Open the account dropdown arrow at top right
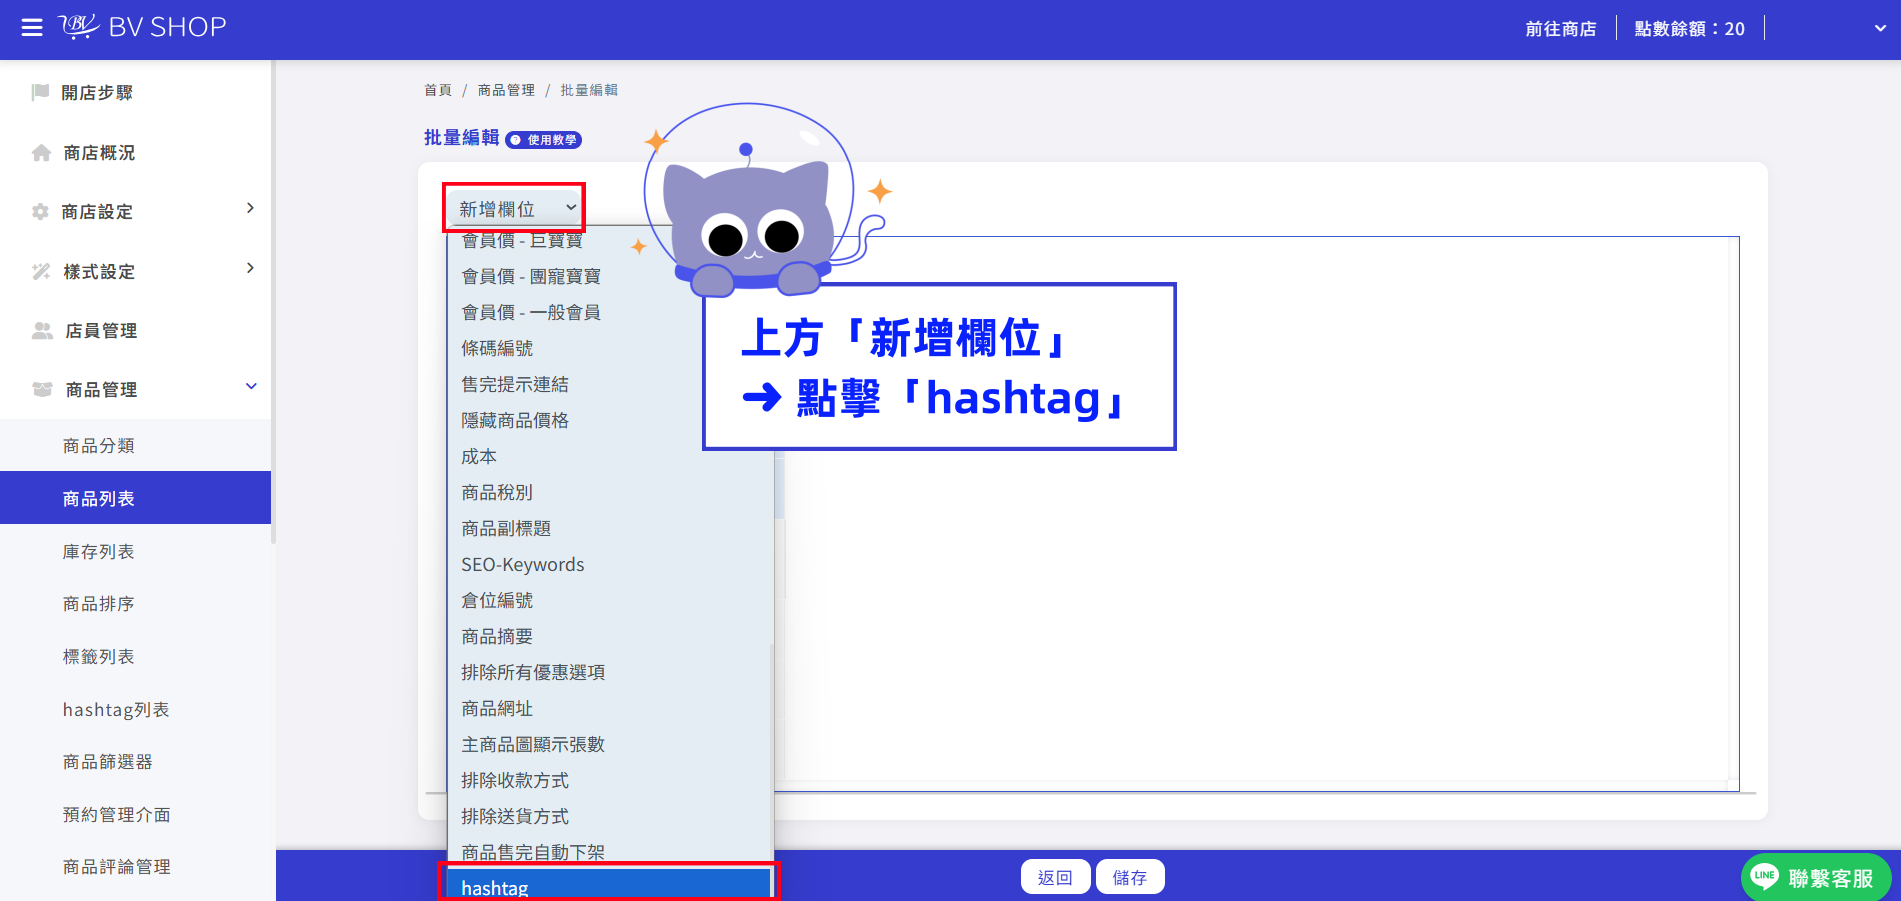1901x901 pixels. click(1880, 29)
